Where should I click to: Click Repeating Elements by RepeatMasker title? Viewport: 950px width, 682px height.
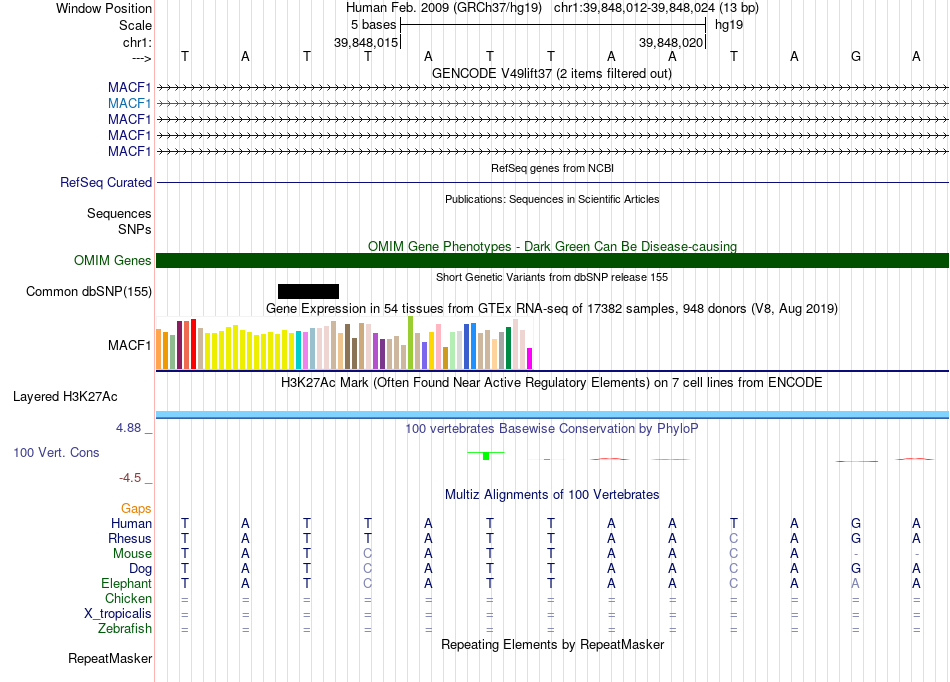tap(553, 644)
